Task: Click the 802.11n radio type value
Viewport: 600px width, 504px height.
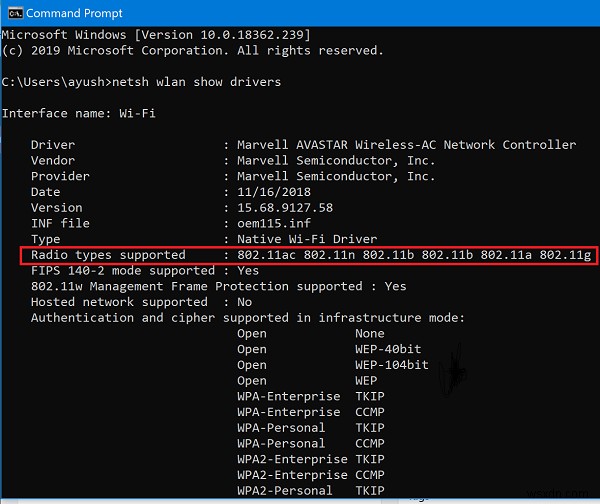Action: [x=329, y=255]
